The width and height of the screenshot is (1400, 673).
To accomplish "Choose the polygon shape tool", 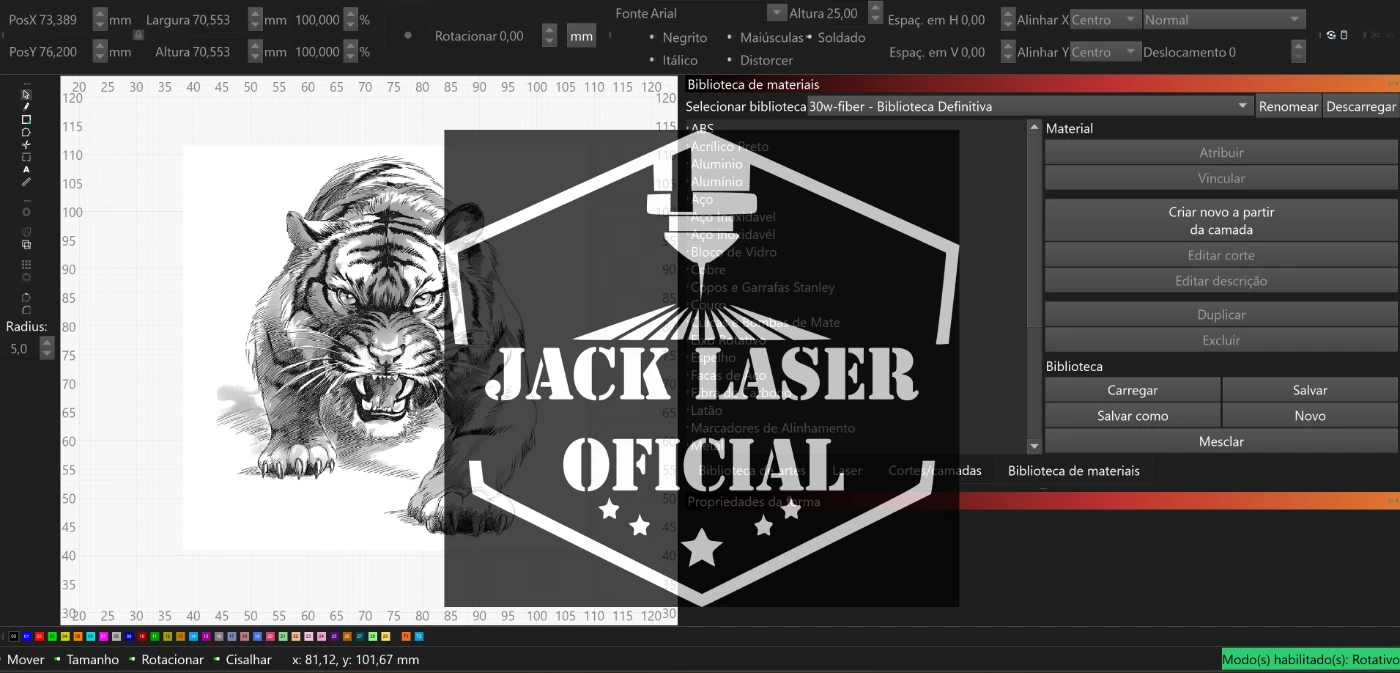I will click(26, 132).
